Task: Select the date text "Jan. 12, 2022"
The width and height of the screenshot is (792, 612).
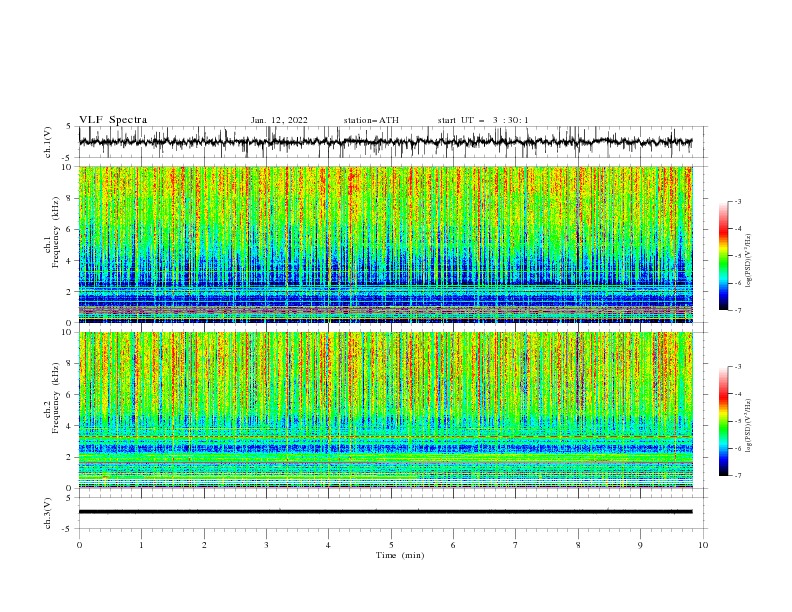Action: pos(279,120)
